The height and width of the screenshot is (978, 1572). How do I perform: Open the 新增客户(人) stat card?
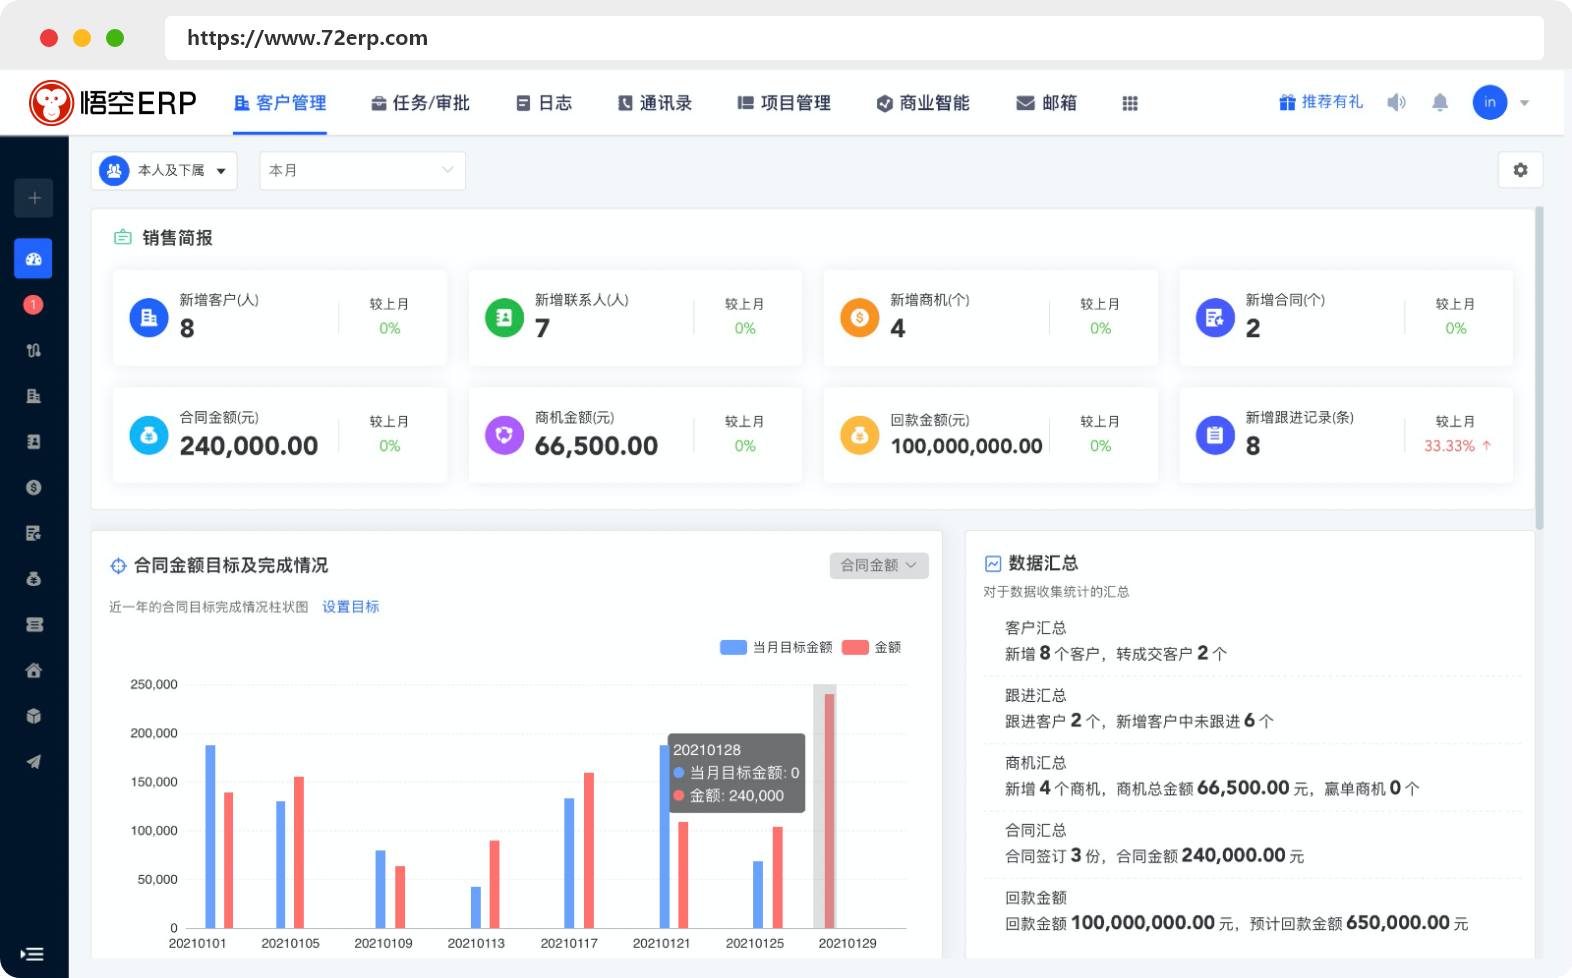[280, 318]
